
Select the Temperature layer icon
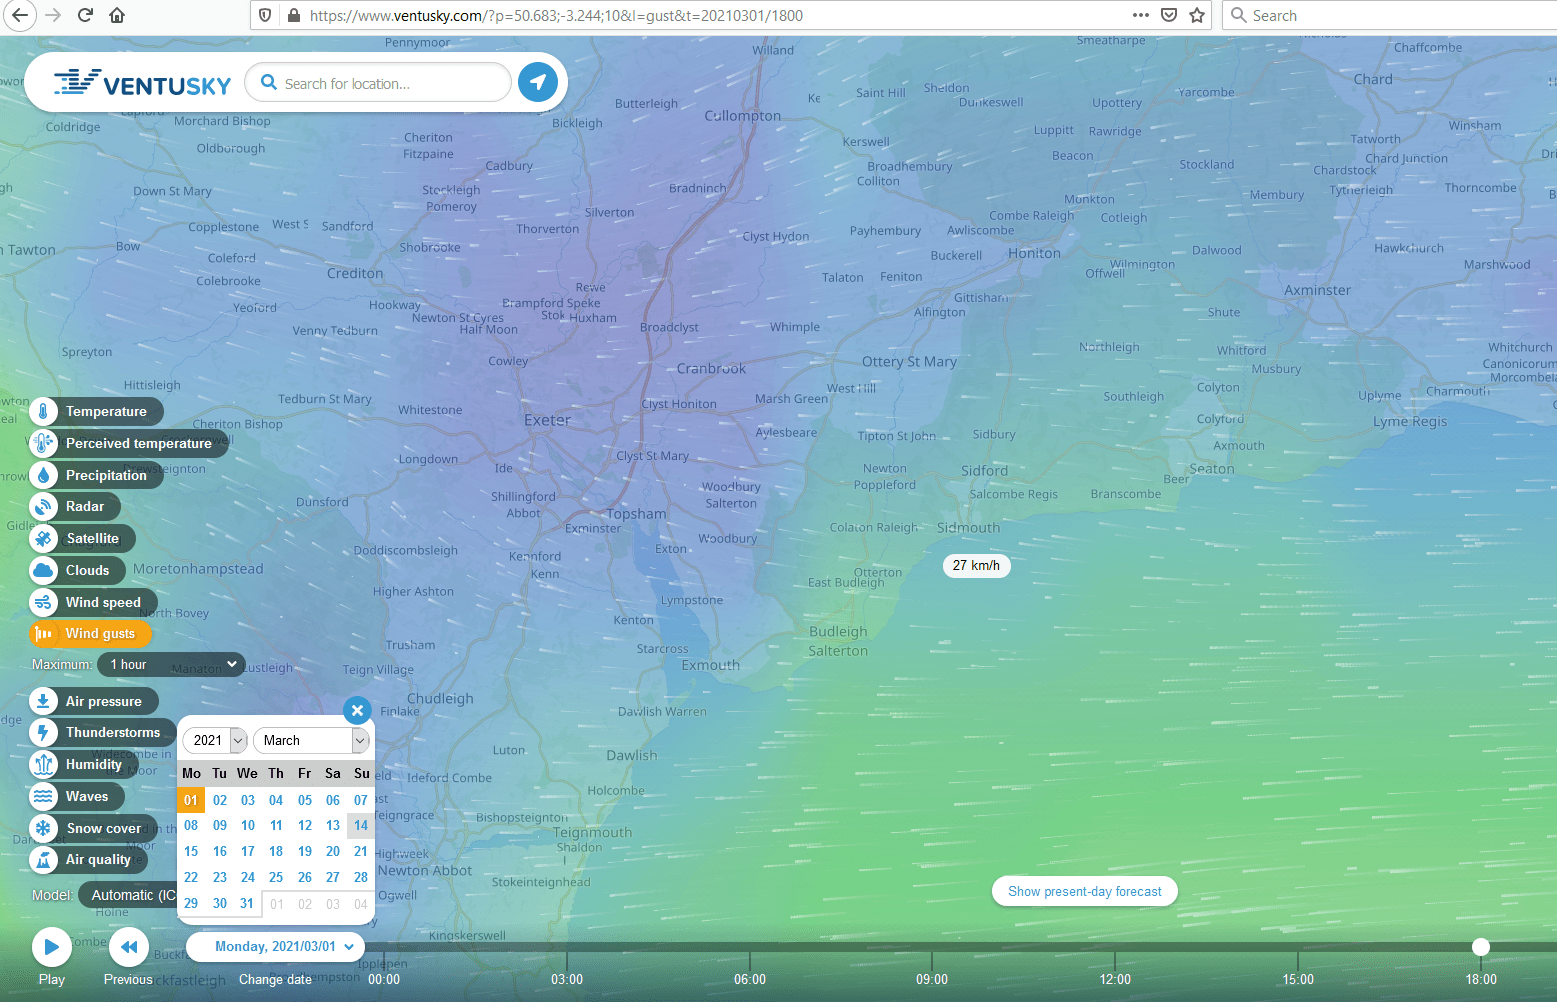[x=43, y=411]
